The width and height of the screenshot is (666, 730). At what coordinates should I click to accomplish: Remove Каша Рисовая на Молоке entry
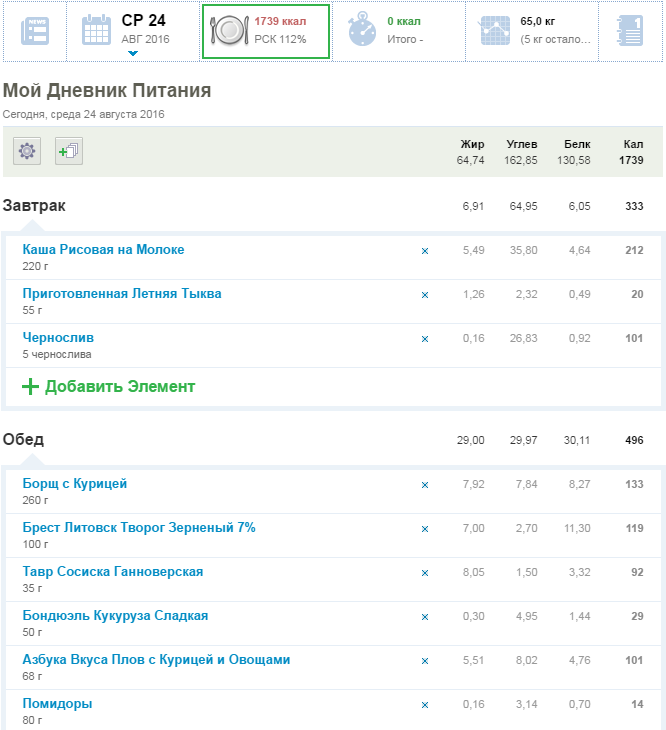pyautogui.click(x=425, y=251)
